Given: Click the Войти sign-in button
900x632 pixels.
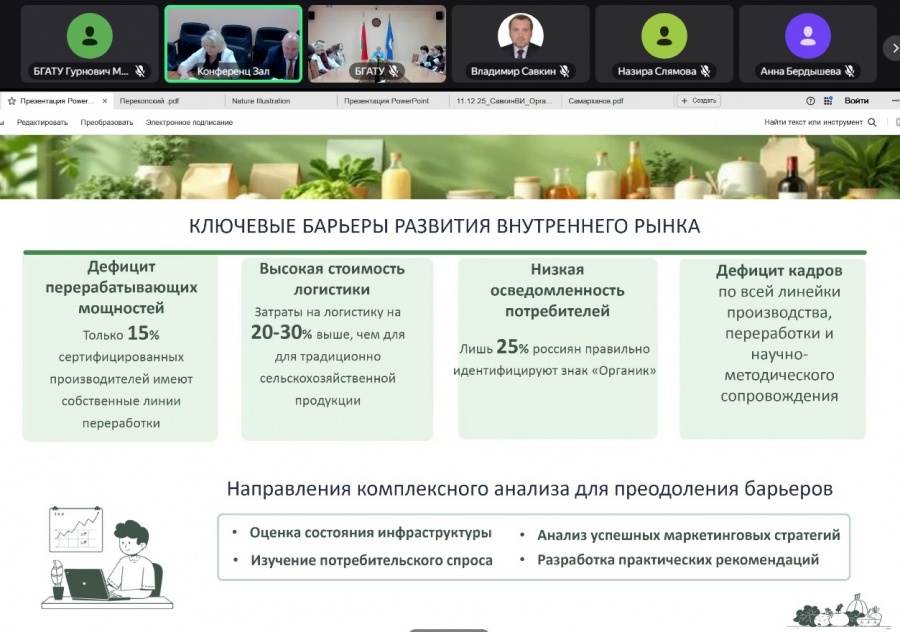Looking at the screenshot, I should pyautogui.click(x=856, y=101).
